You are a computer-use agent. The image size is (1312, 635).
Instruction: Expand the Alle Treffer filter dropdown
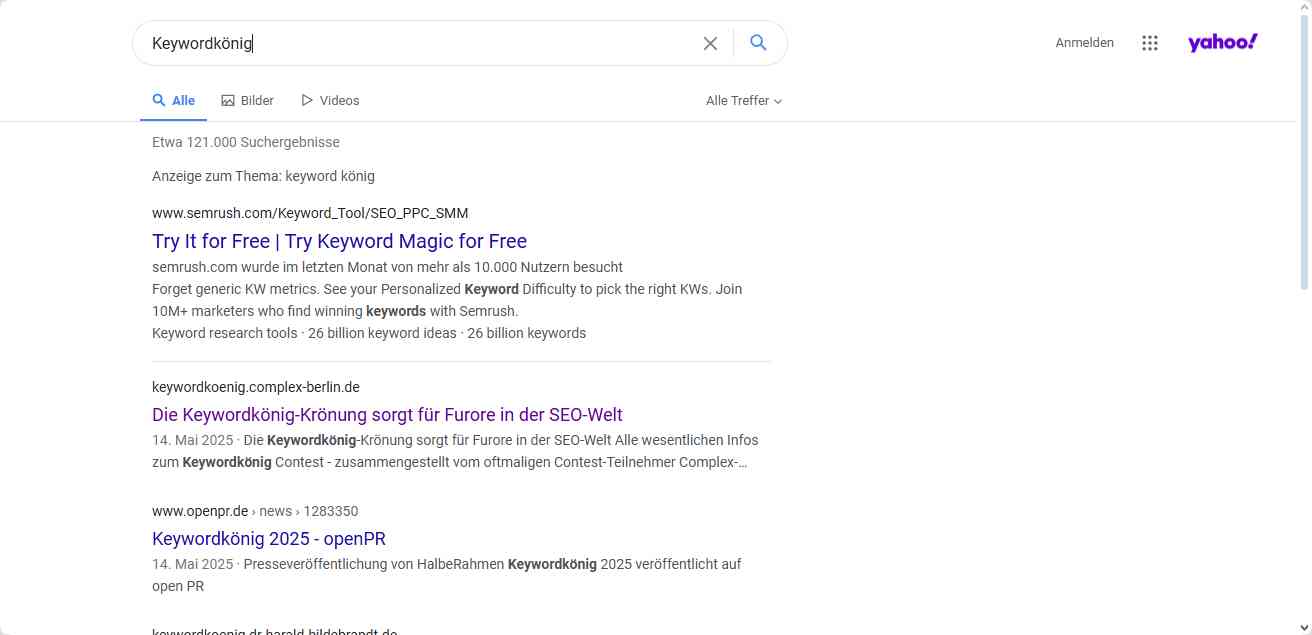click(744, 101)
